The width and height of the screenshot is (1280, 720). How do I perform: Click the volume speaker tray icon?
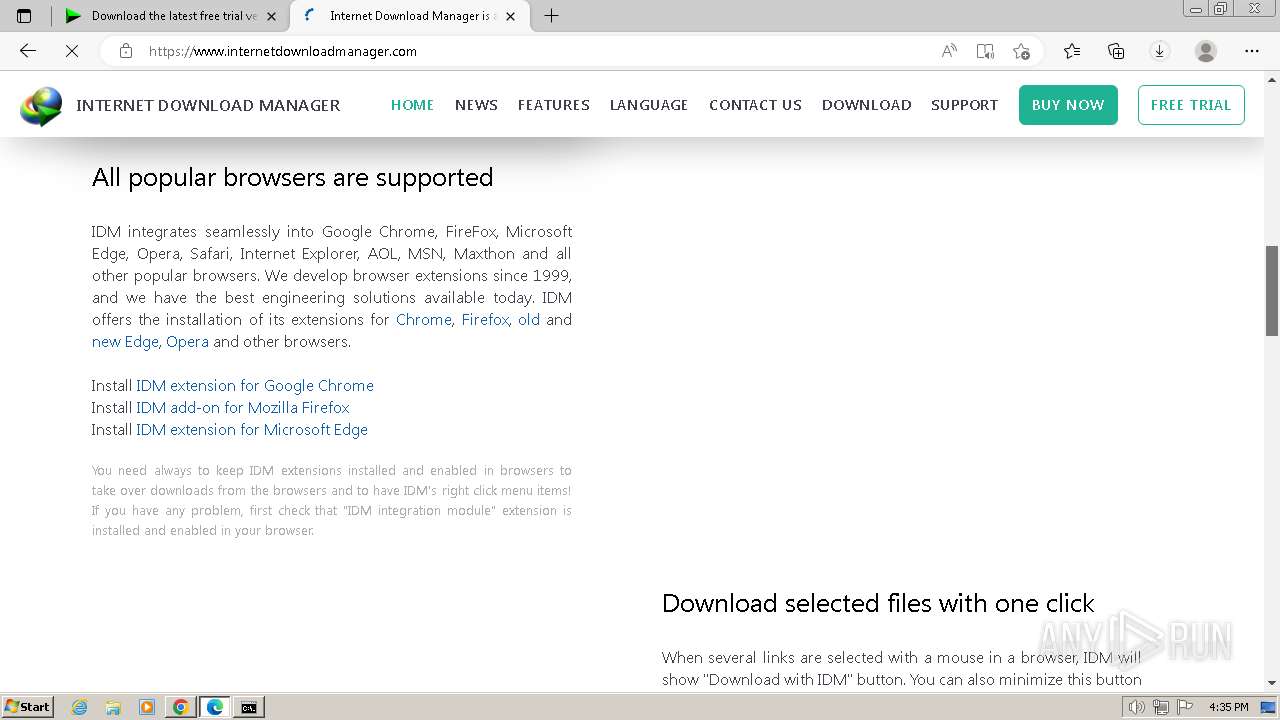(x=1137, y=707)
